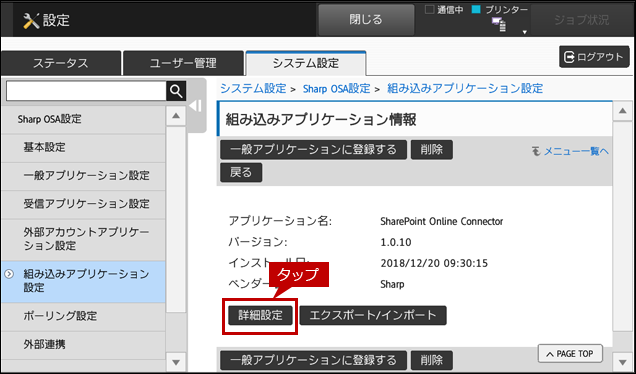
Task: Open 外部アカウントアプリケーション設定 in the sidebar
Action: [83, 239]
